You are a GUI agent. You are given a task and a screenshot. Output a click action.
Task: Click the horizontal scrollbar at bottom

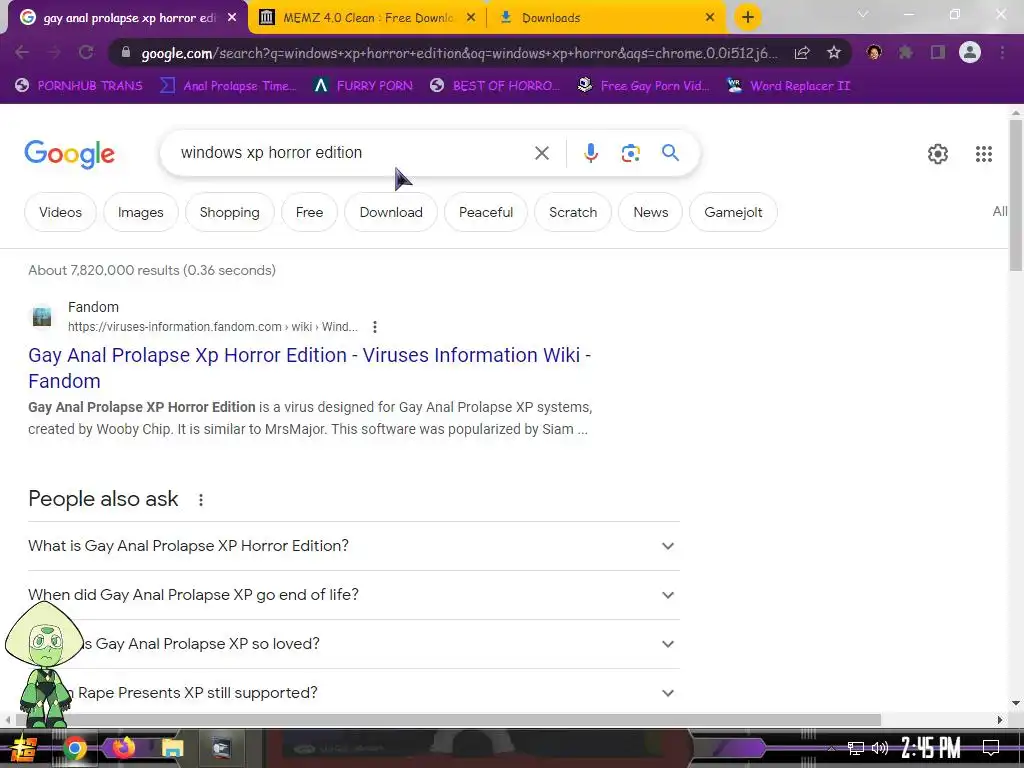tap(446, 720)
